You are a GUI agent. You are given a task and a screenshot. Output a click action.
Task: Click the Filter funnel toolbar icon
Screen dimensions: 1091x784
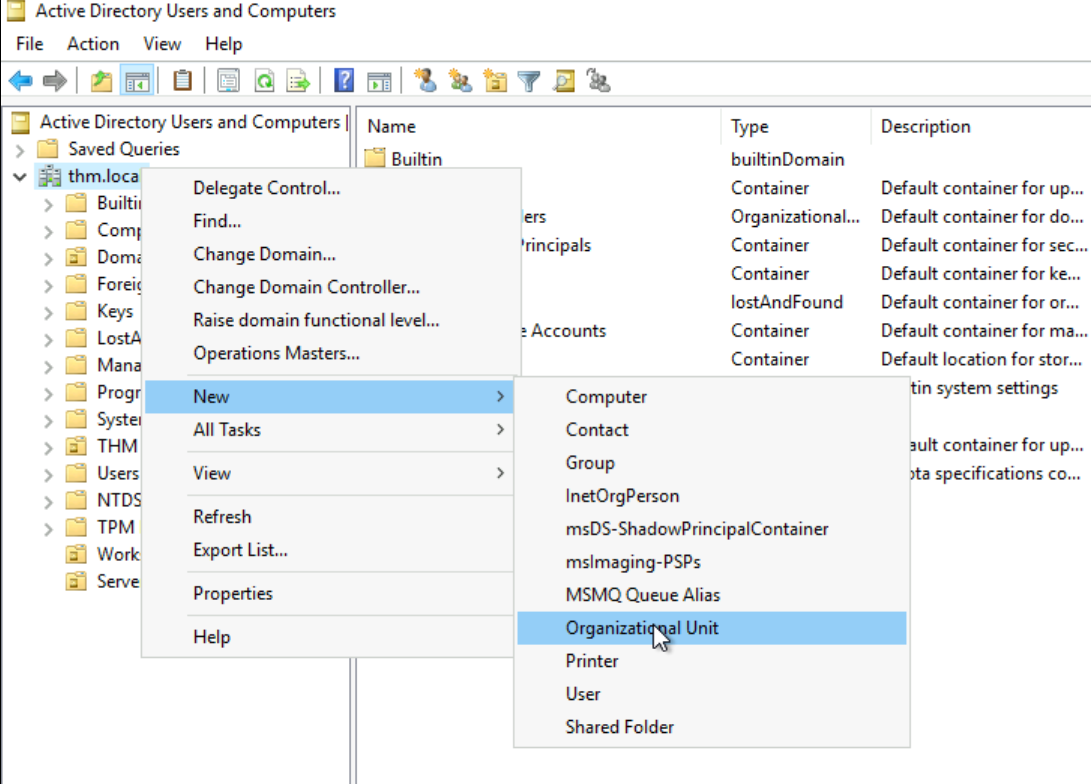coord(529,81)
